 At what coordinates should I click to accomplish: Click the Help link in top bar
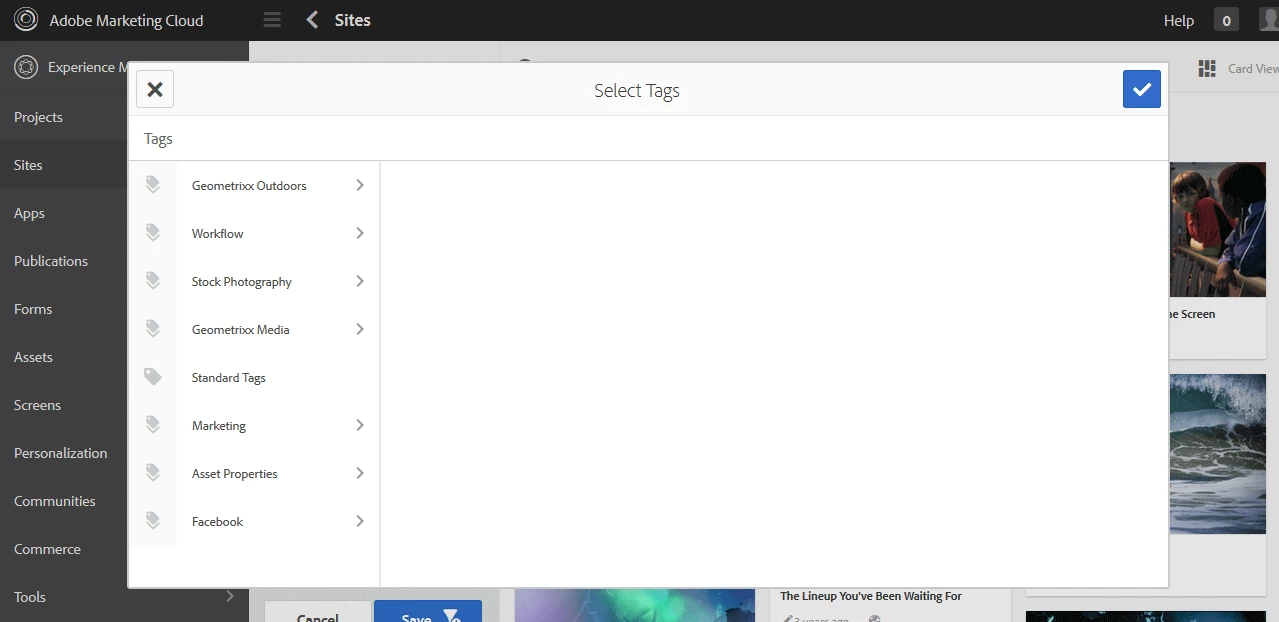tap(1179, 20)
